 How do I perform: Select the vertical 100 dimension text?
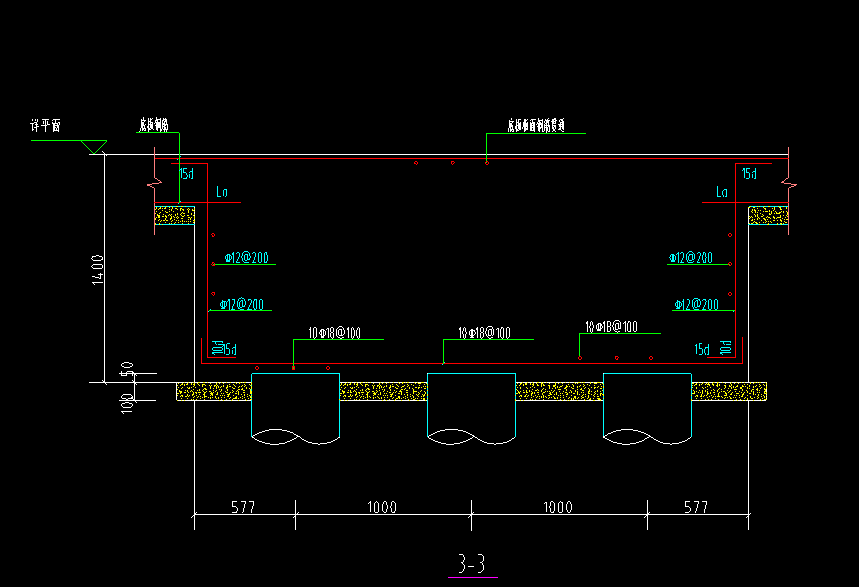click(x=127, y=404)
